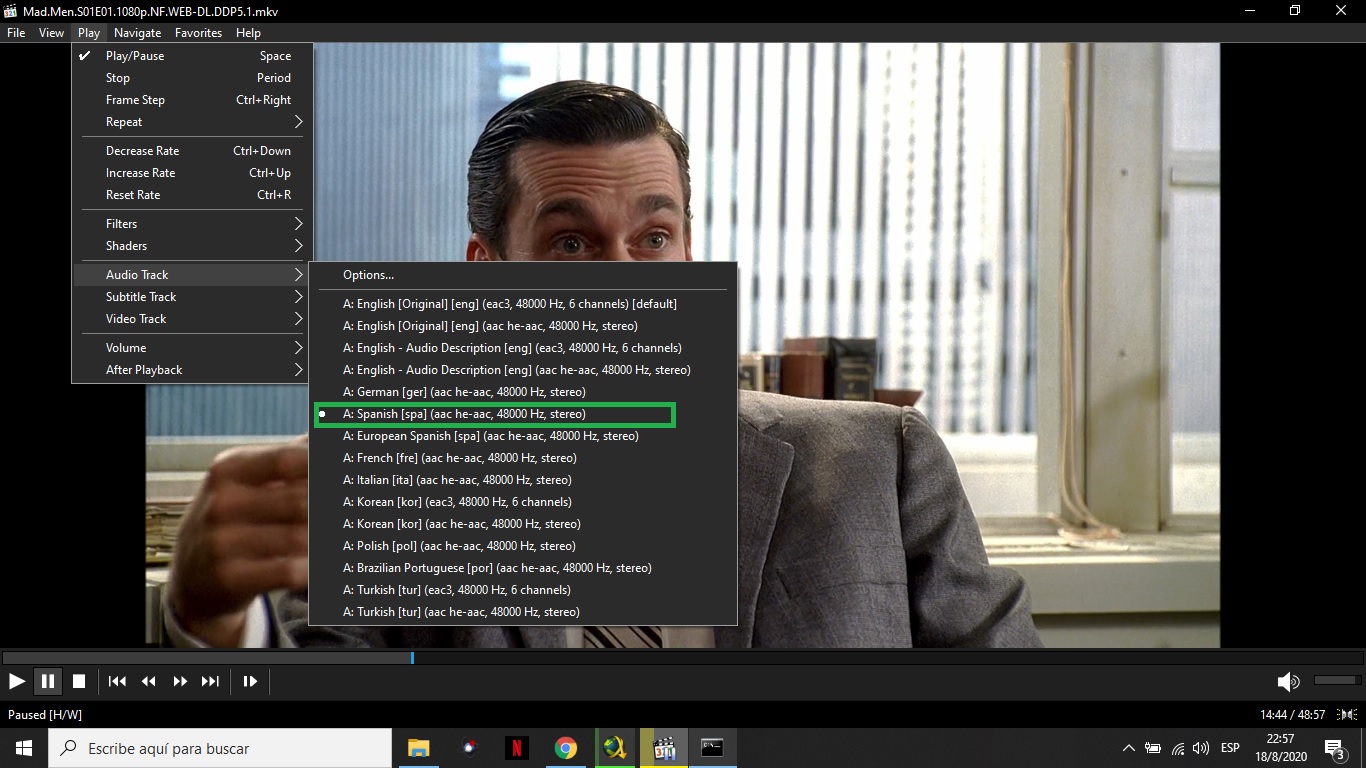Open the File menu

click(16, 33)
